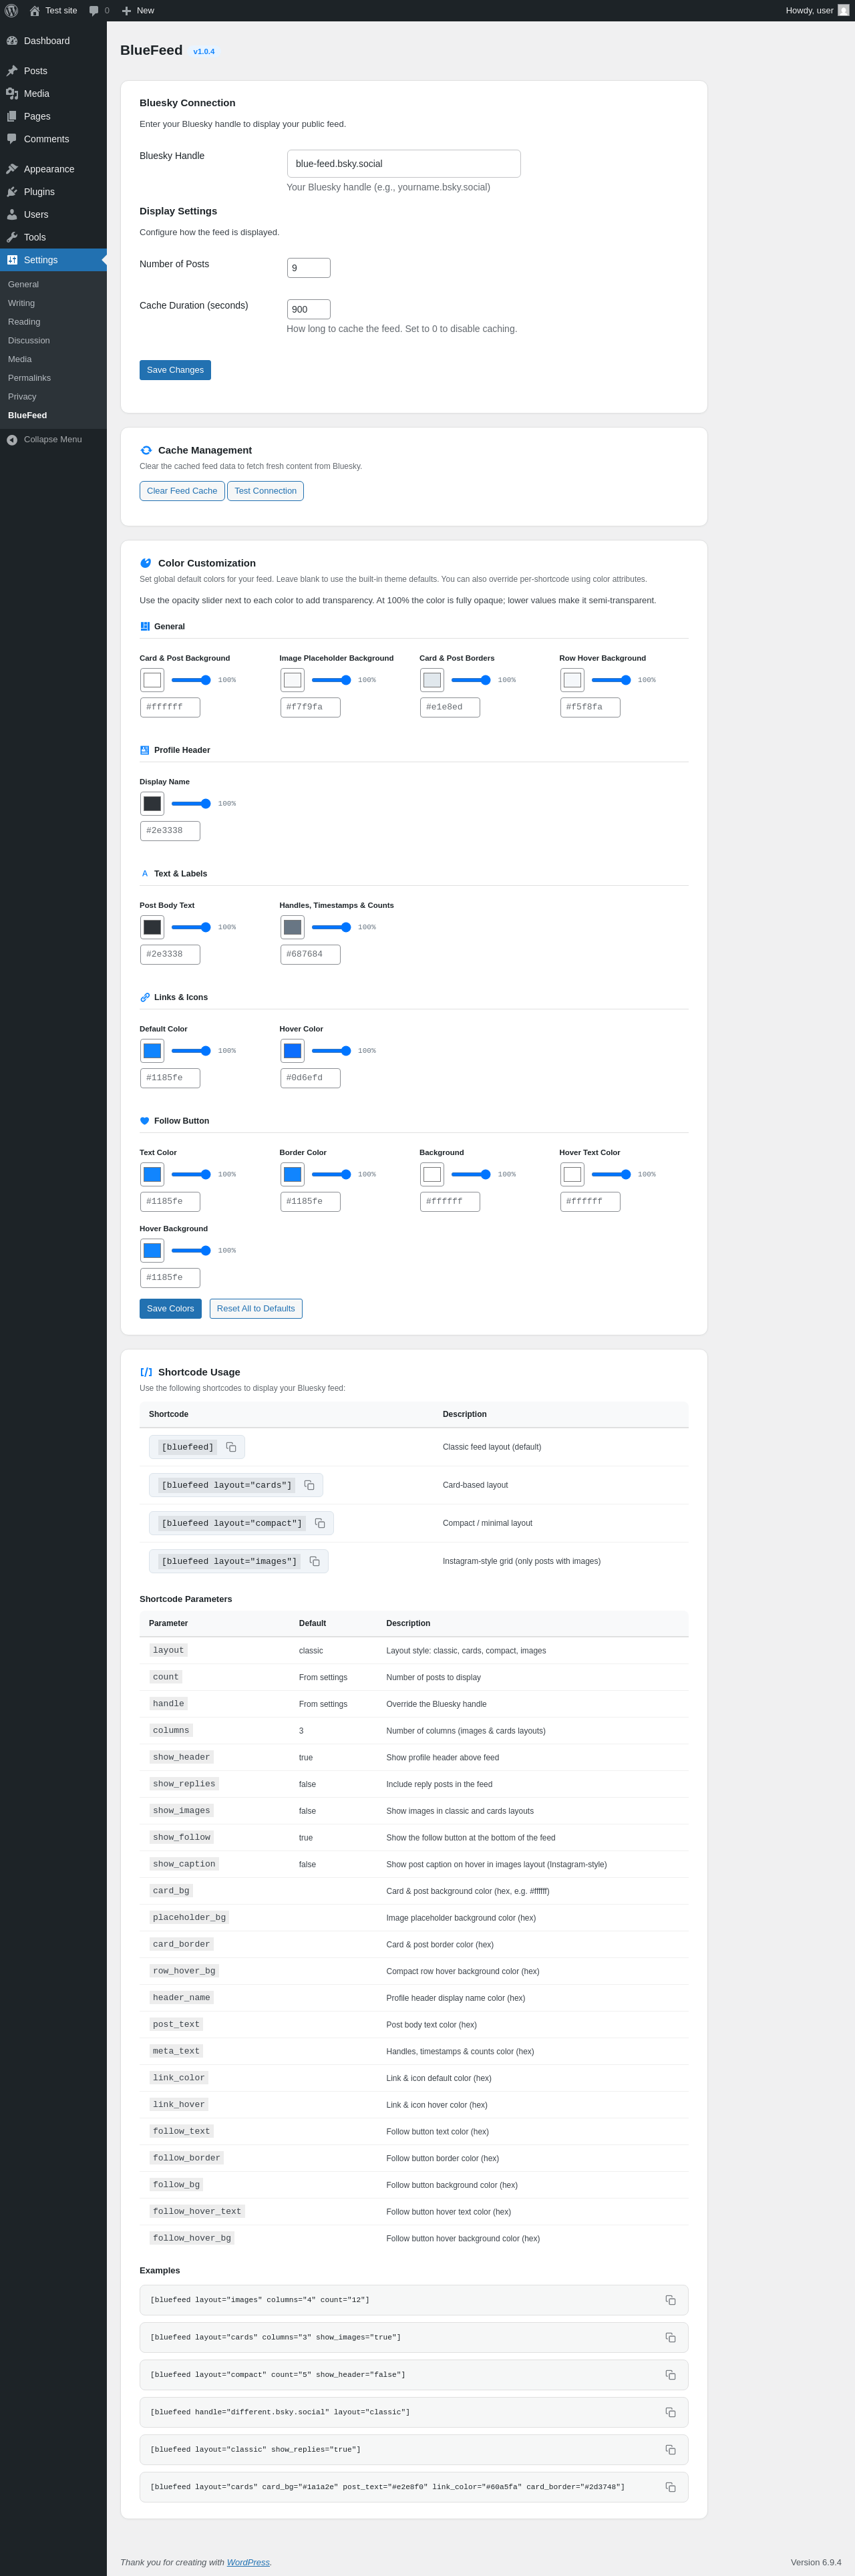855x2576 pixels.
Task: Copy the cards show_images="true" example
Action: click(670, 2337)
